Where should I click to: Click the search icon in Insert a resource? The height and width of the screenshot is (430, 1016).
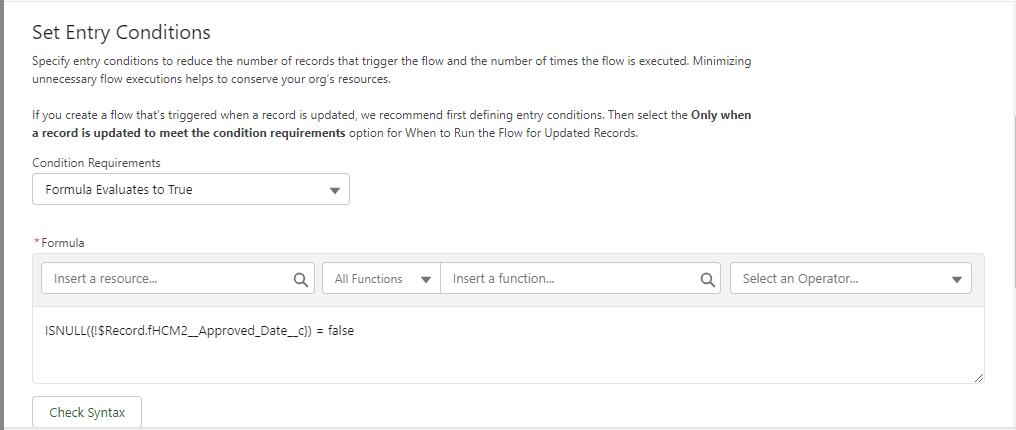click(299, 280)
